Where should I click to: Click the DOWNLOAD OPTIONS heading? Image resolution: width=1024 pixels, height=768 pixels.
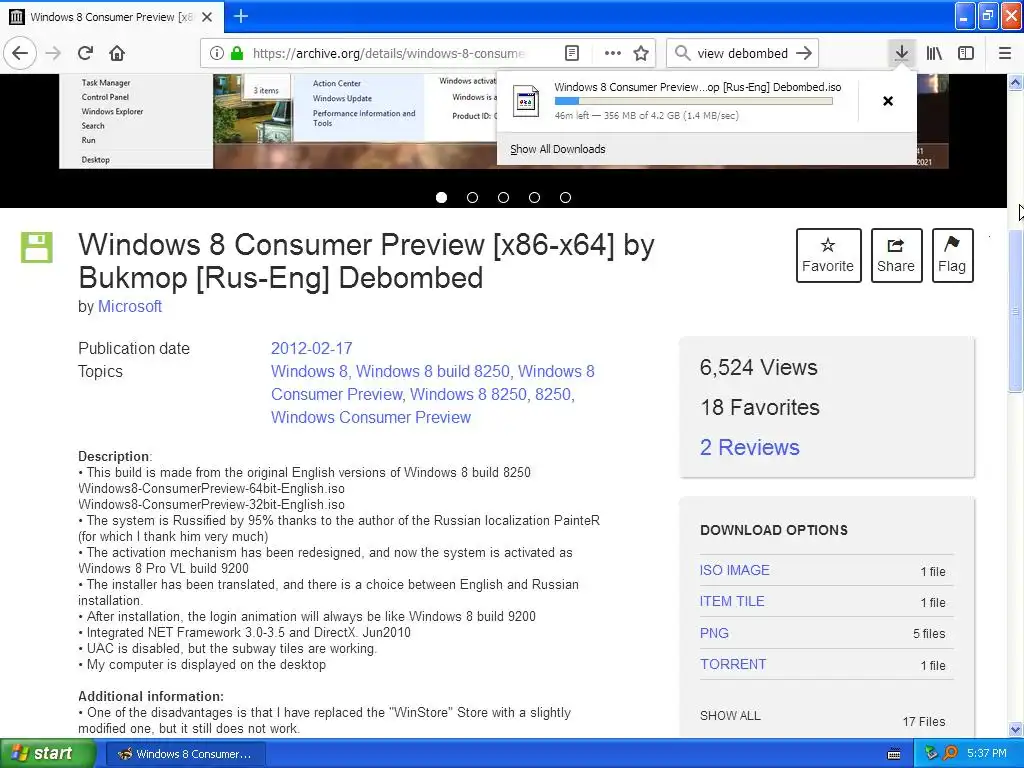(x=774, y=530)
